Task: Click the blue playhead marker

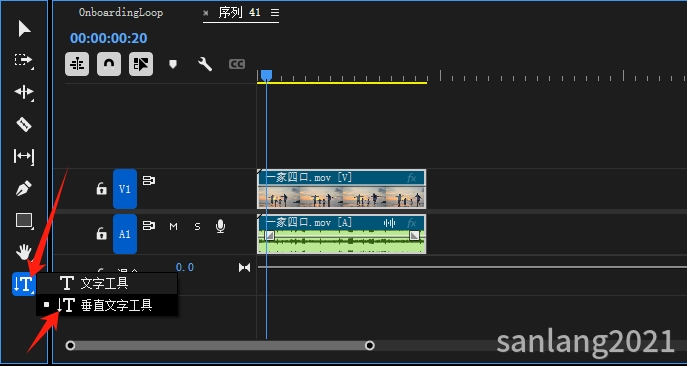Action: (266, 75)
